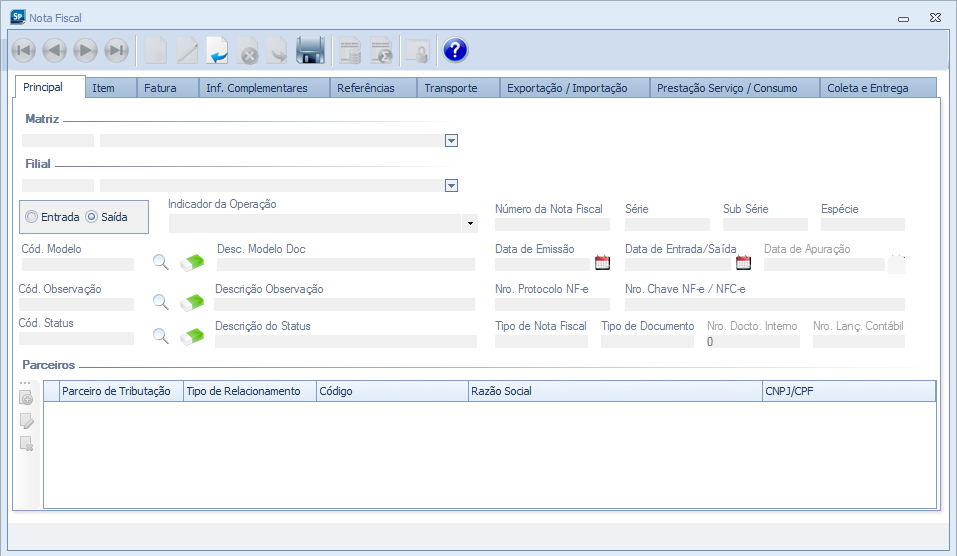This screenshot has height=556, width=957.
Task: Clear Cód. Observação with green eraser icon
Action: click(x=192, y=302)
